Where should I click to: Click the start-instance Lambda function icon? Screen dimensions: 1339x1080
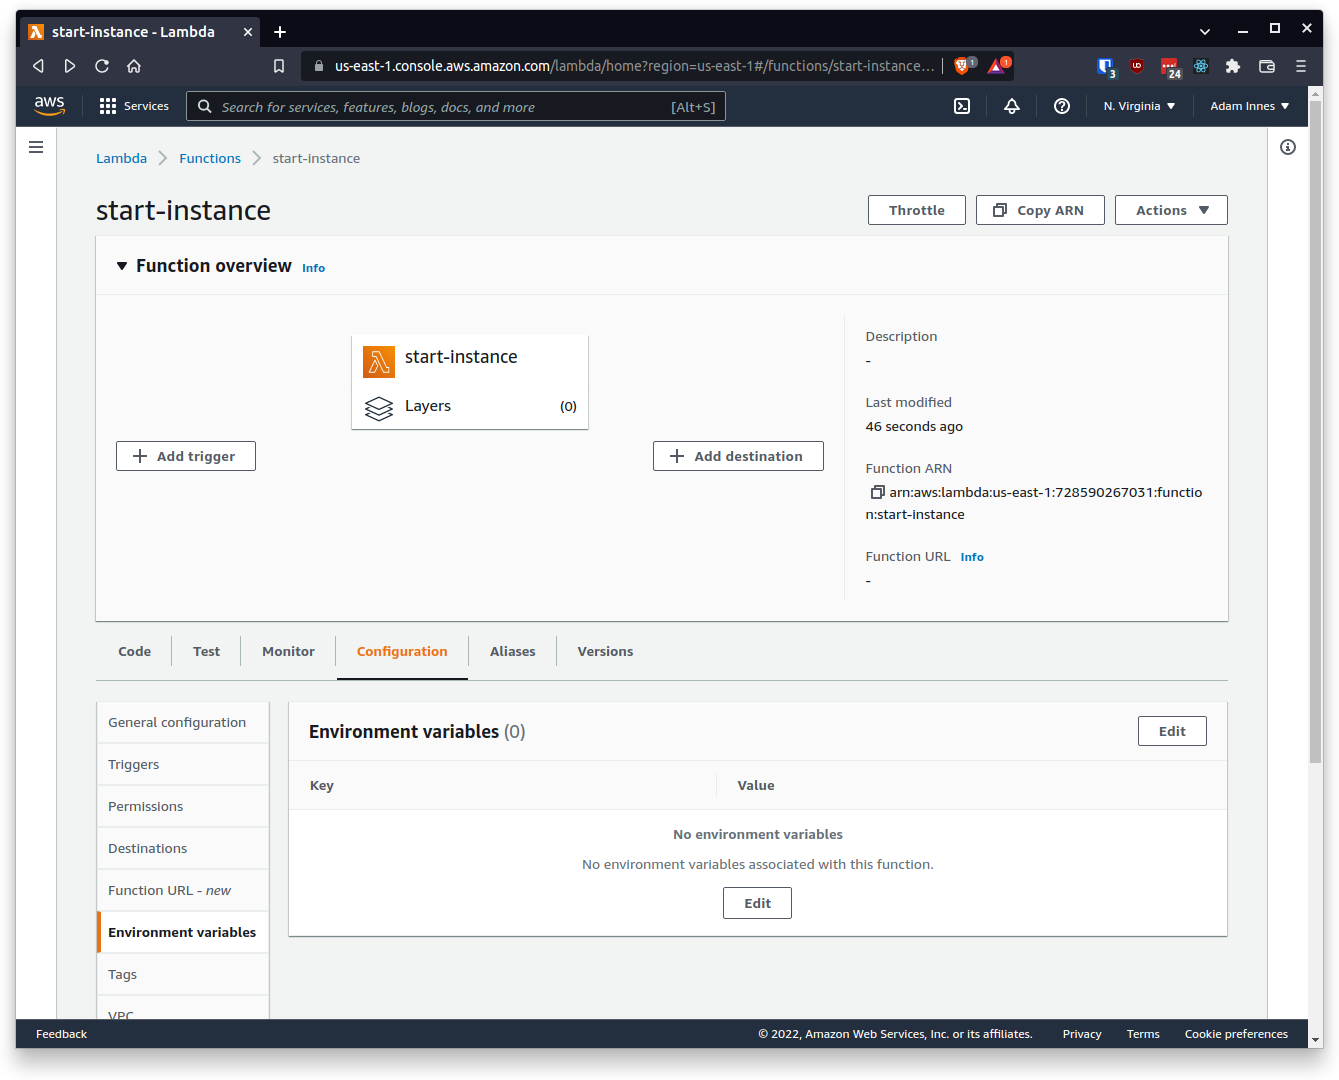tap(379, 362)
